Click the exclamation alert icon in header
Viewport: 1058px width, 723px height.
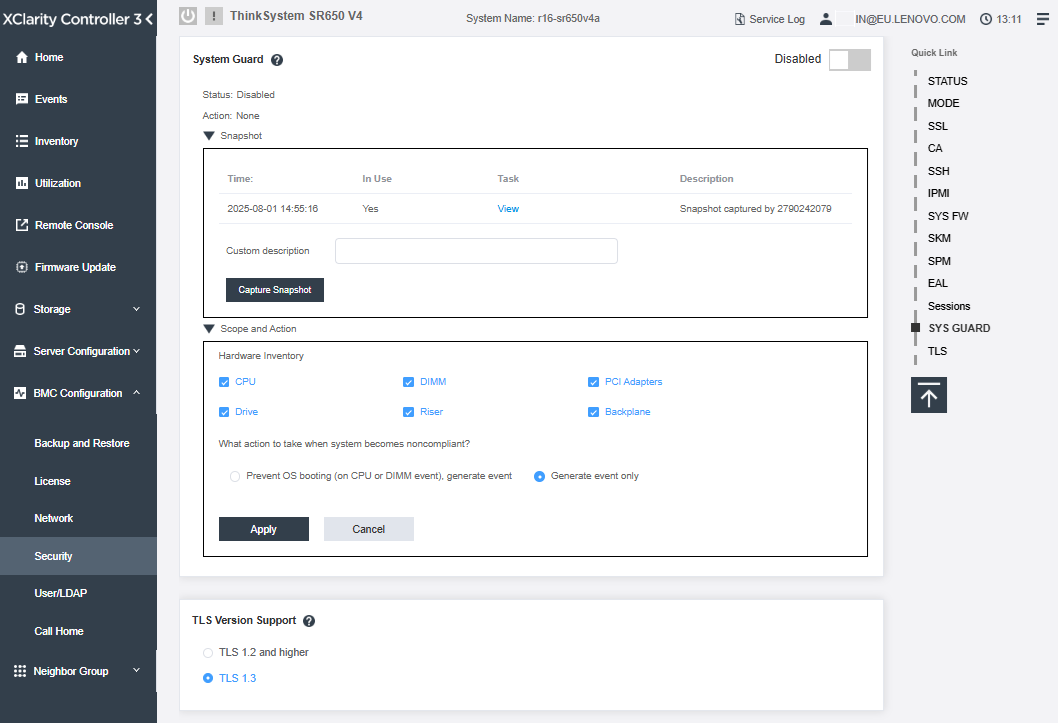[214, 16]
